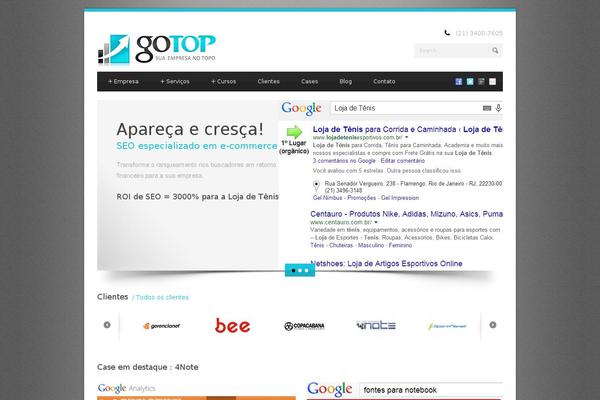This screenshot has height=400, width=600.
Task: Click the Gel Impression sitelink
Action: point(400,198)
